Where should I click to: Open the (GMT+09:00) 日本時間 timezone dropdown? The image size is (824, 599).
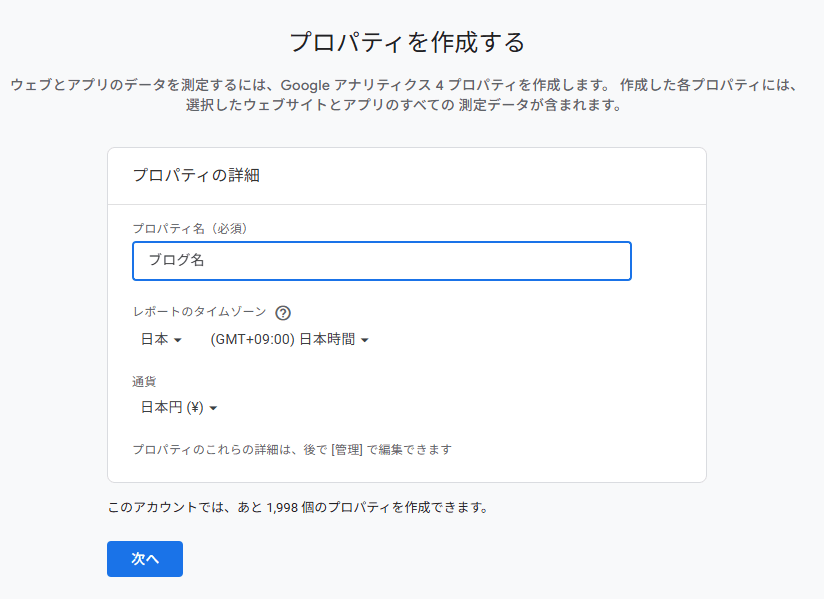[x=289, y=339]
